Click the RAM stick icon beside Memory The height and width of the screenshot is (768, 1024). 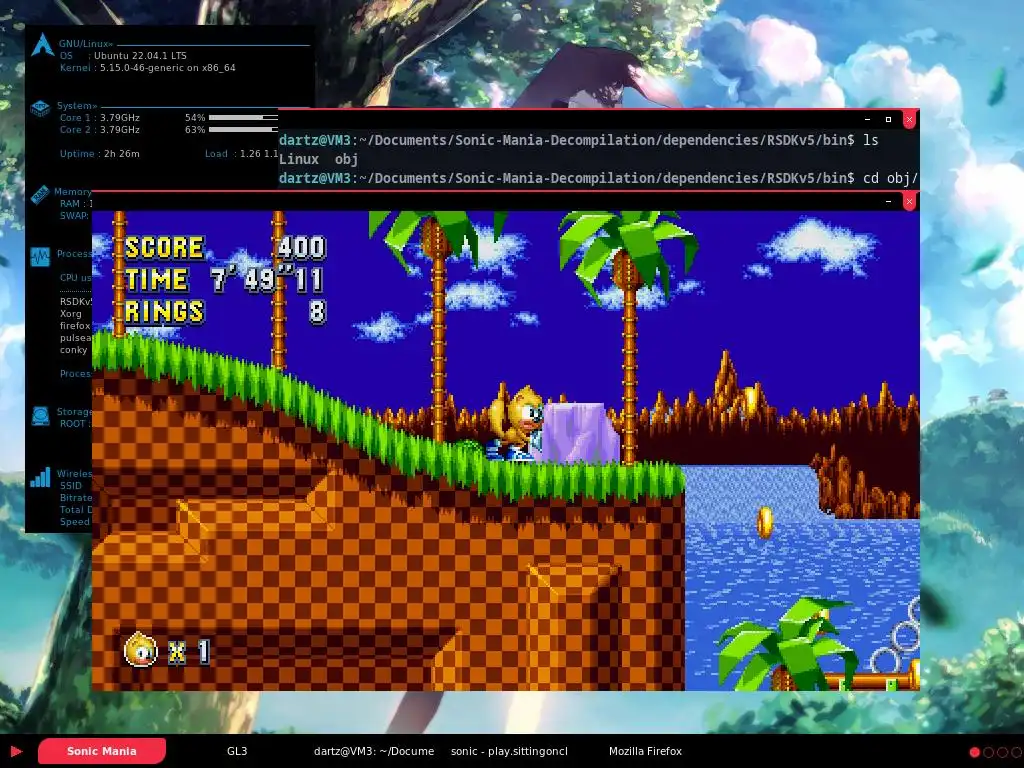point(40,194)
